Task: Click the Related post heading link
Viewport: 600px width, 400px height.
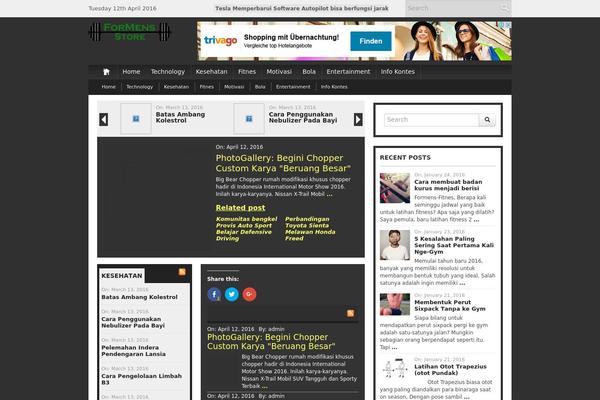Action: pos(240,207)
